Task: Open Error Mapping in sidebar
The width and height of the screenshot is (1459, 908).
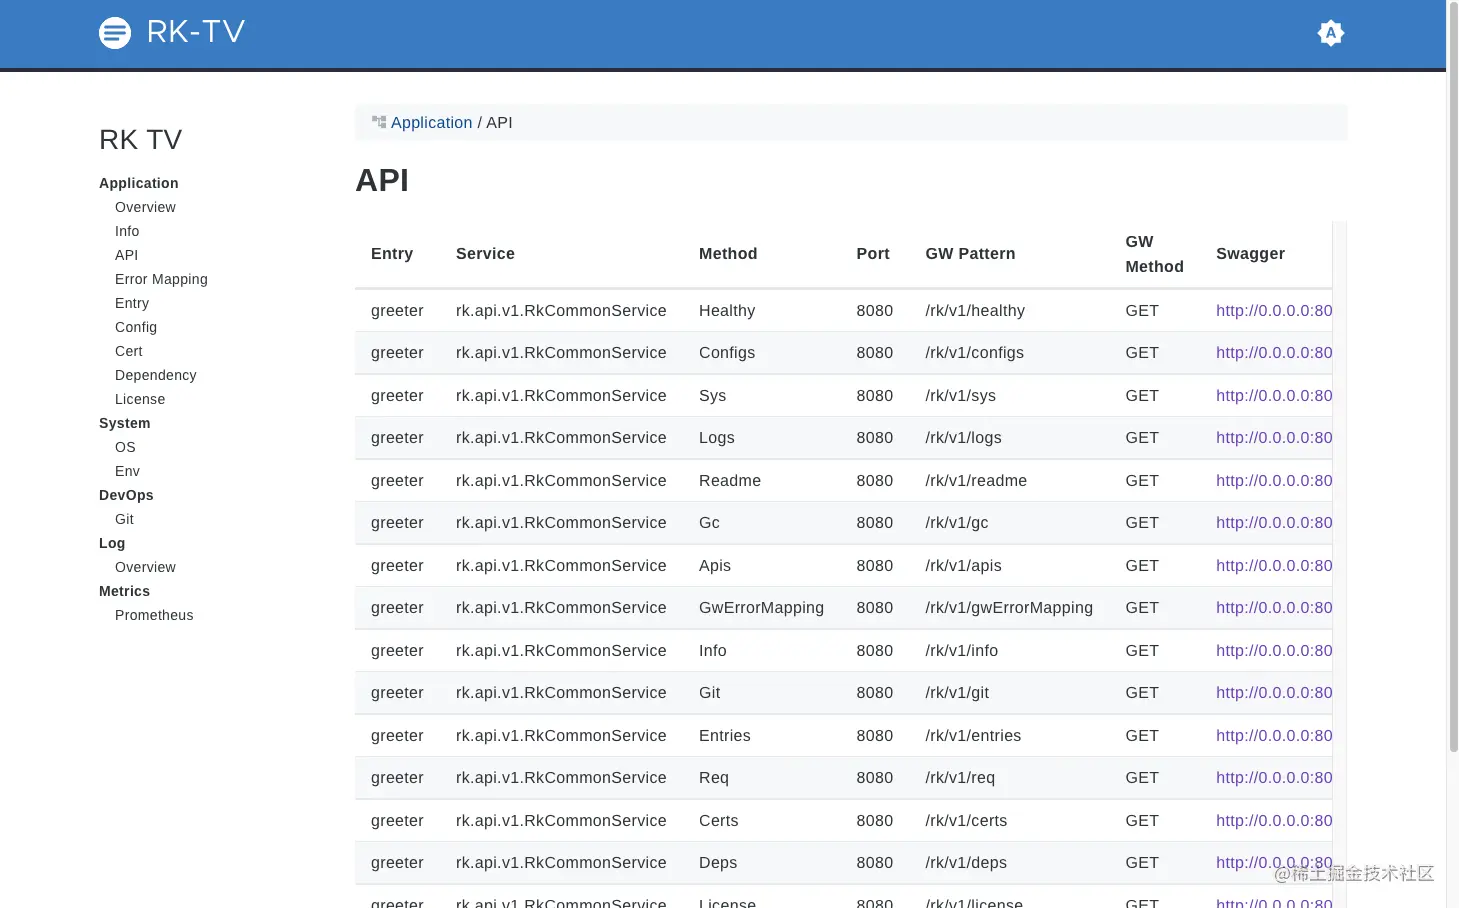Action: click(161, 279)
